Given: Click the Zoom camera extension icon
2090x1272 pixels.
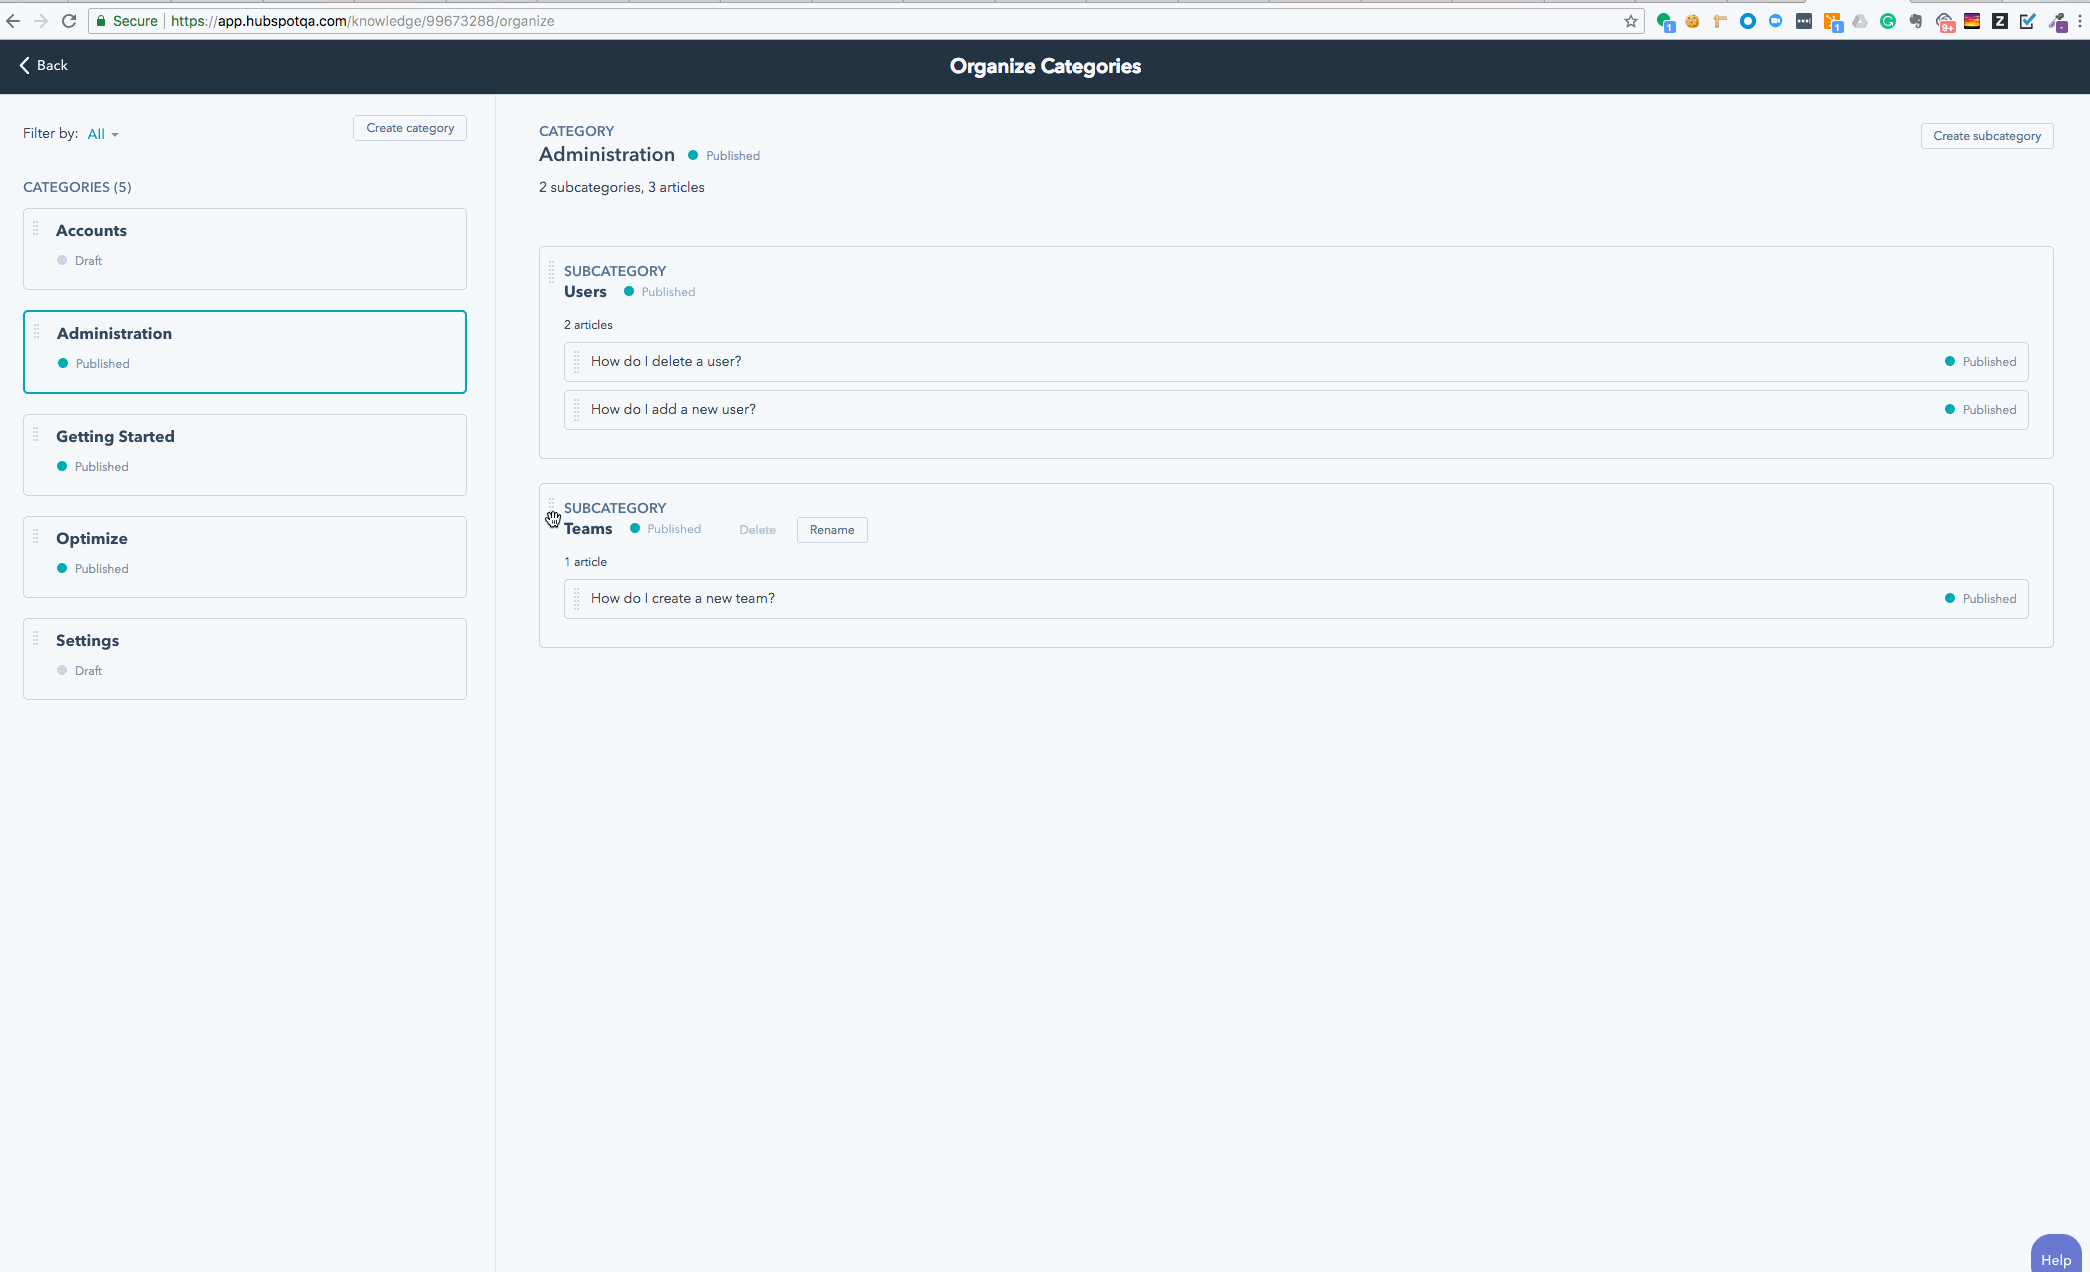Looking at the screenshot, I should (1776, 21).
